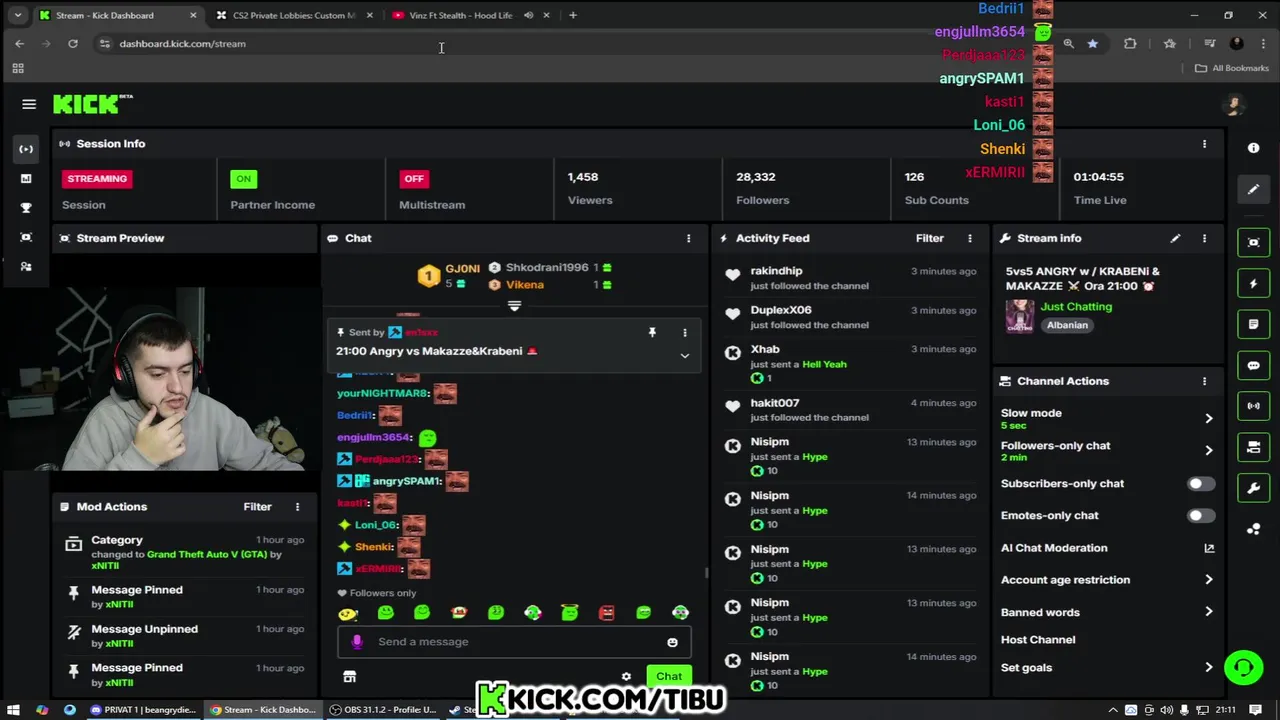Open the emoji picker in message box
The width and height of the screenshot is (1280, 720).
(672, 642)
